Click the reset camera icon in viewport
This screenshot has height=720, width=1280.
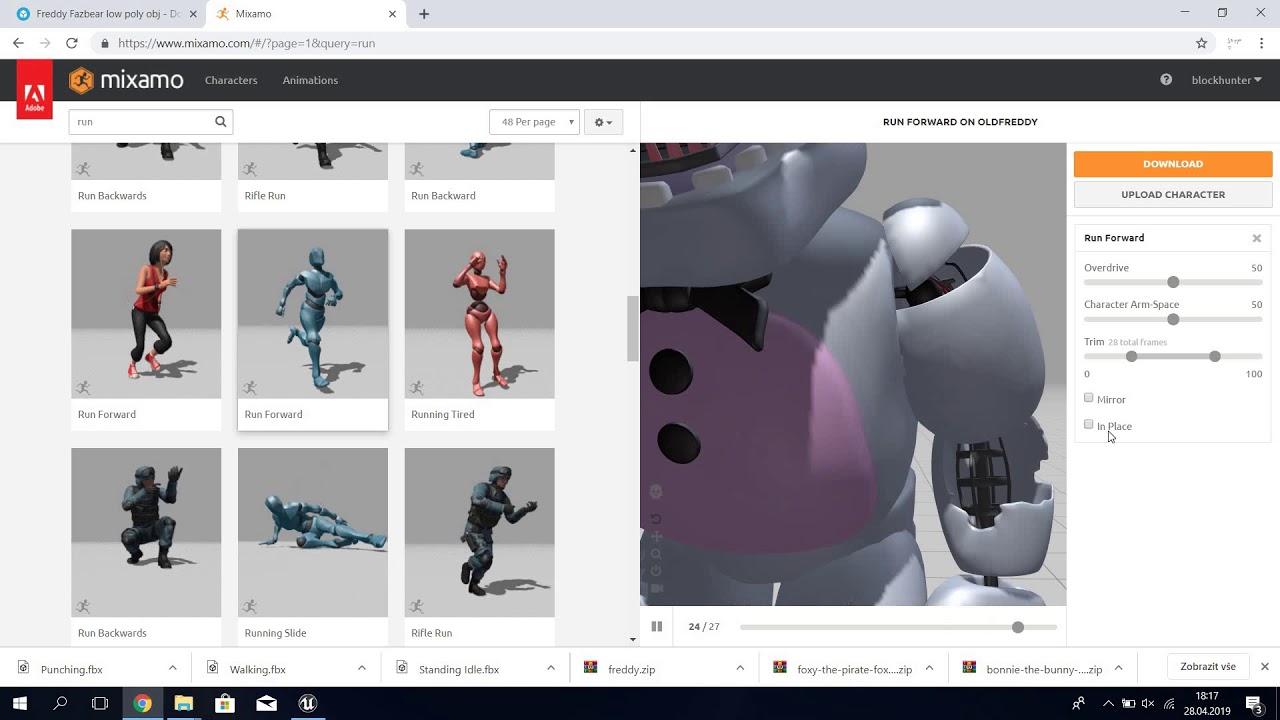pyautogui.click(x=657, y=519)
